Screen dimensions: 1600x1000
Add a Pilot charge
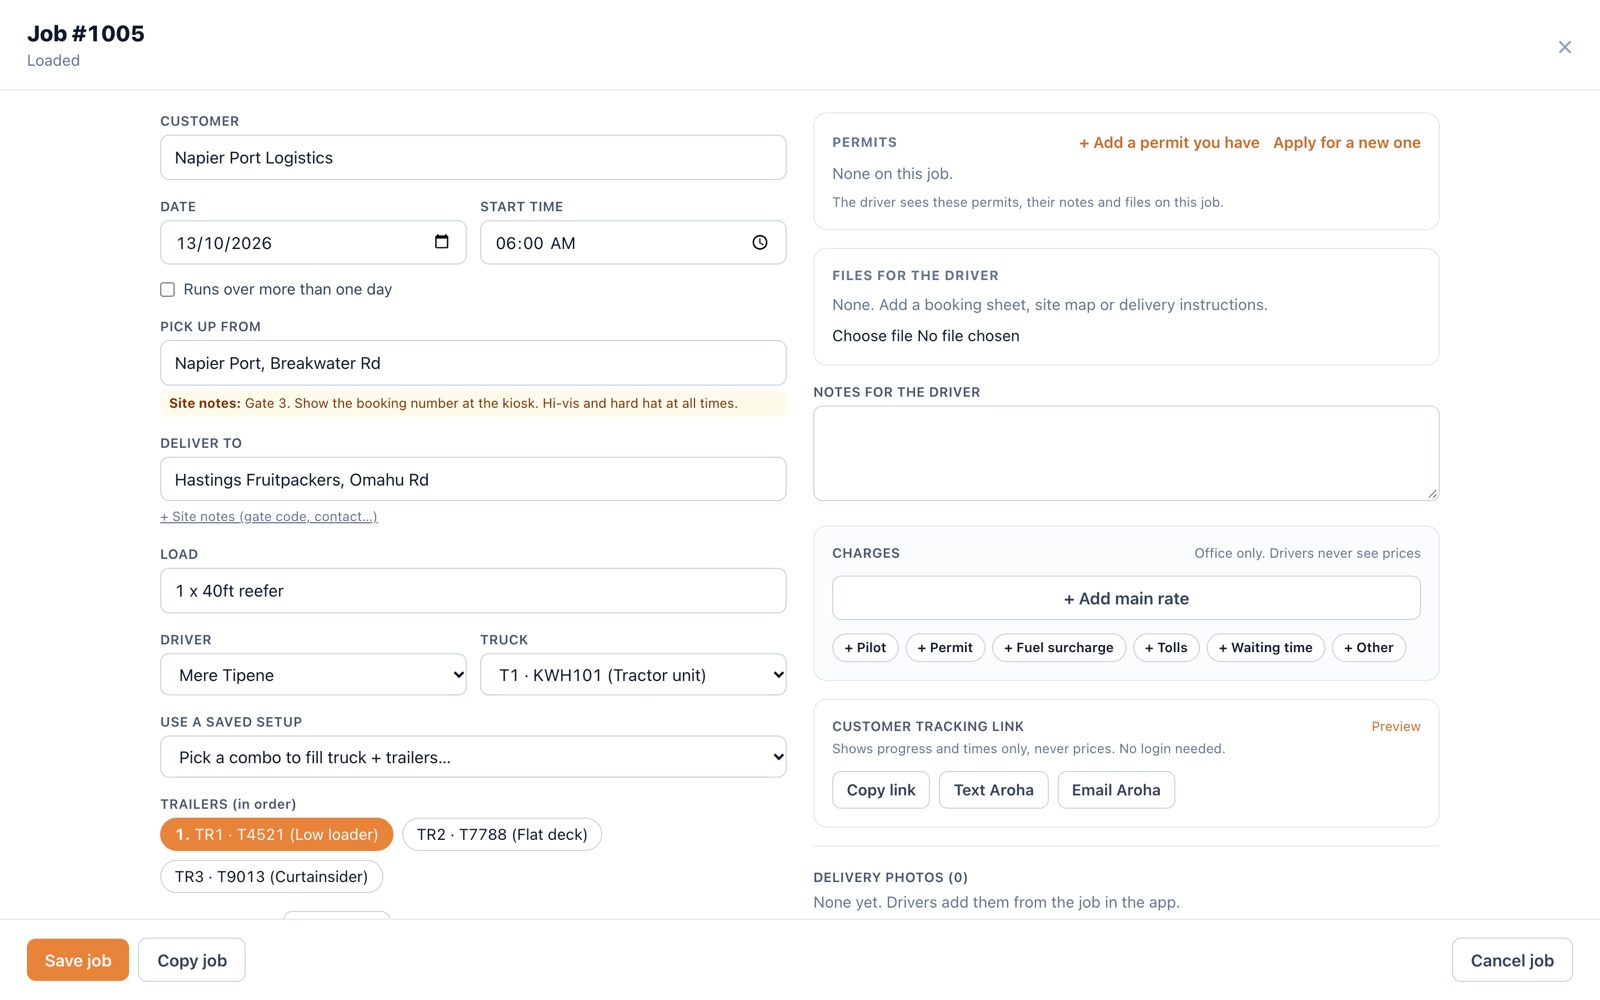pos(865,647)
